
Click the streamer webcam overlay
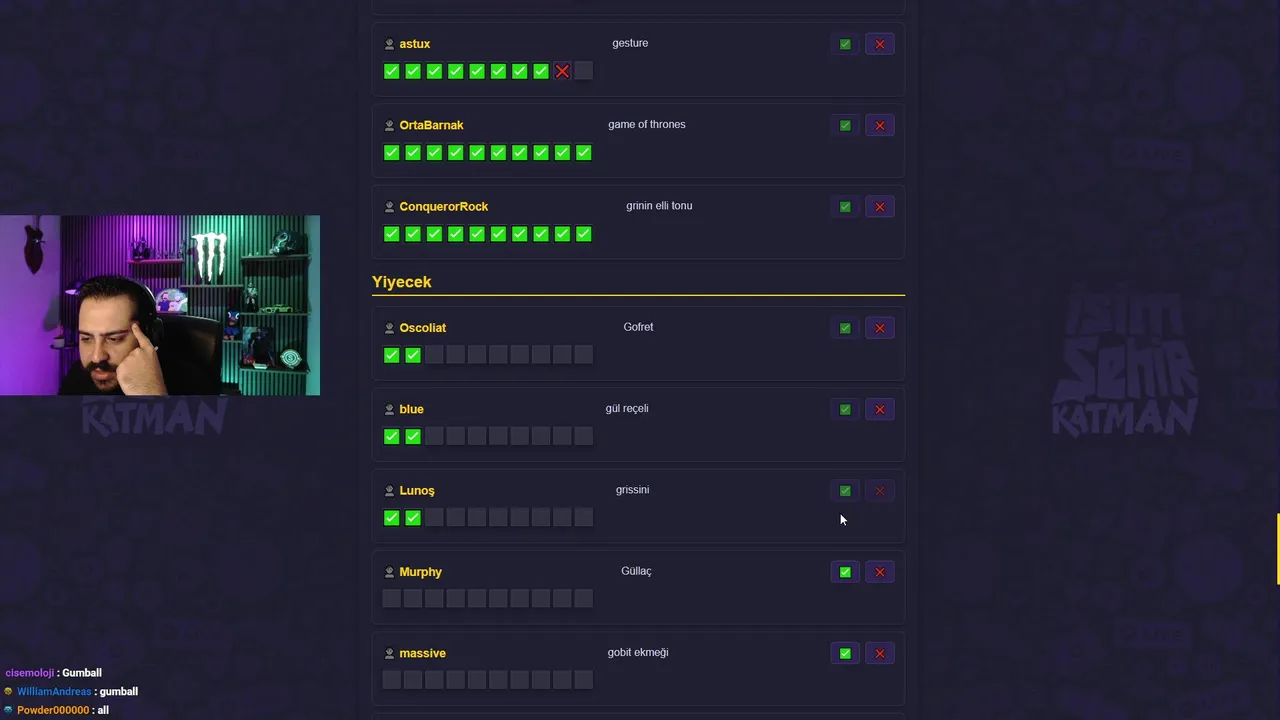160,305
